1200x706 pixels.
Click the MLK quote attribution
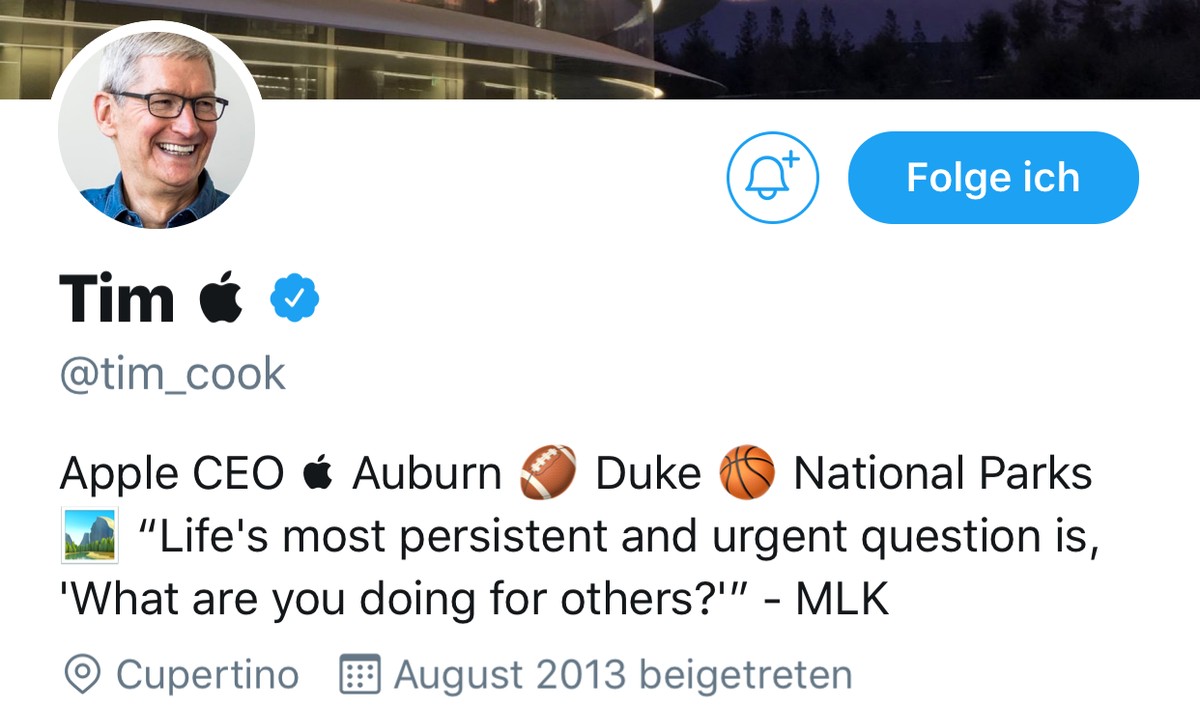(842, 598)
